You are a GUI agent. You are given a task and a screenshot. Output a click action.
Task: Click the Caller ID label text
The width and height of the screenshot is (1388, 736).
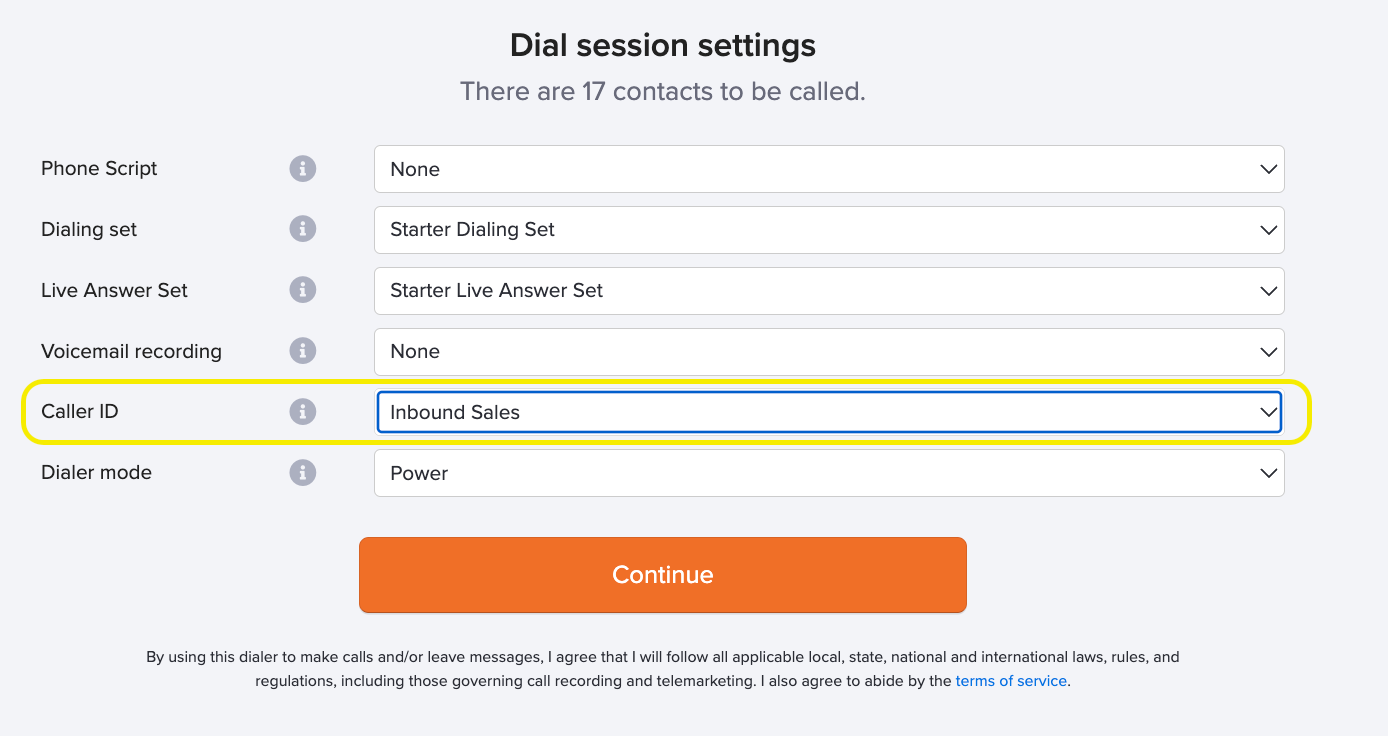coord(80,412)
